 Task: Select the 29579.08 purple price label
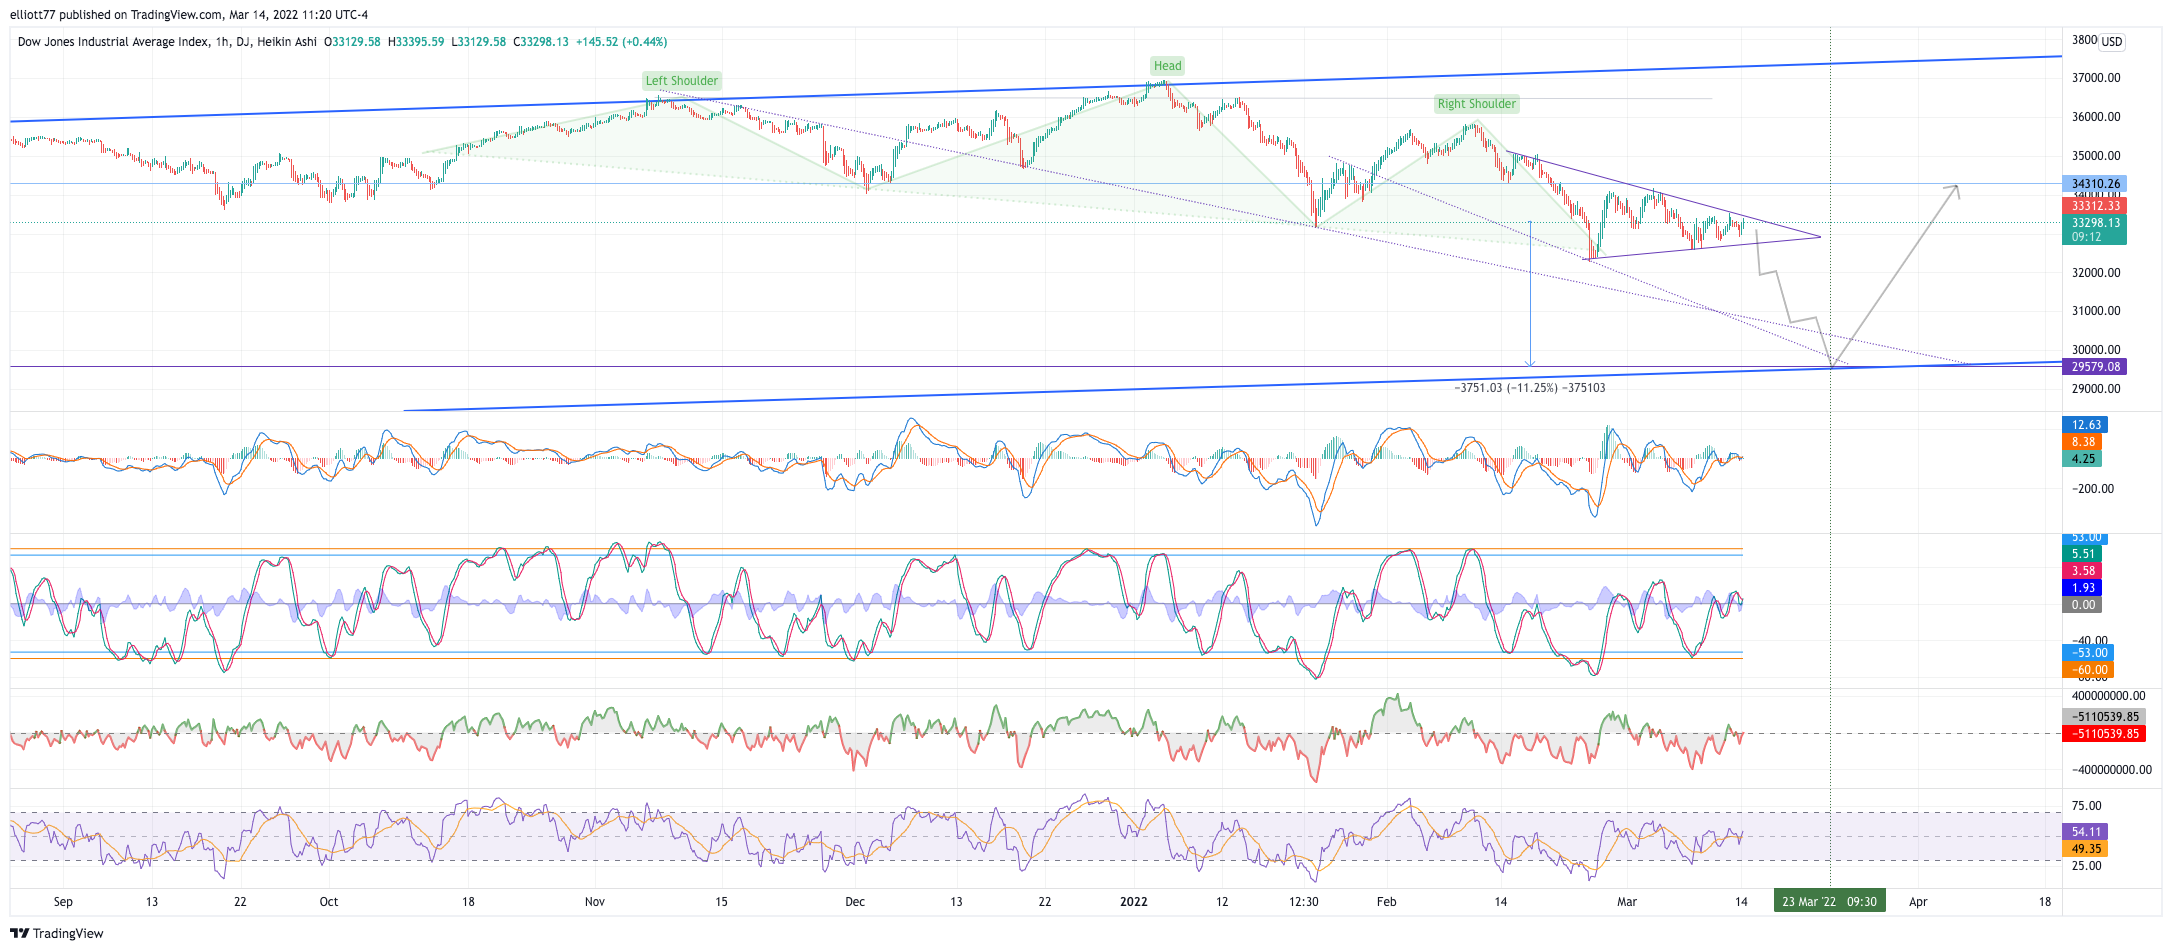2095,367
